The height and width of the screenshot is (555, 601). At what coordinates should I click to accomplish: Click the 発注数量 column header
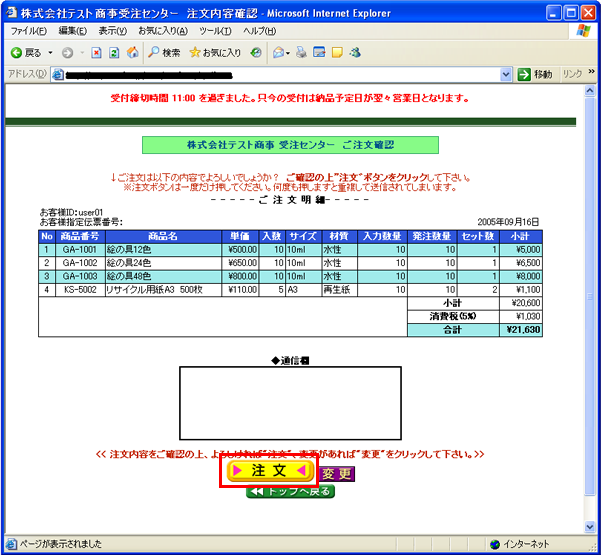pyautogui.click(x=432, y=236)
